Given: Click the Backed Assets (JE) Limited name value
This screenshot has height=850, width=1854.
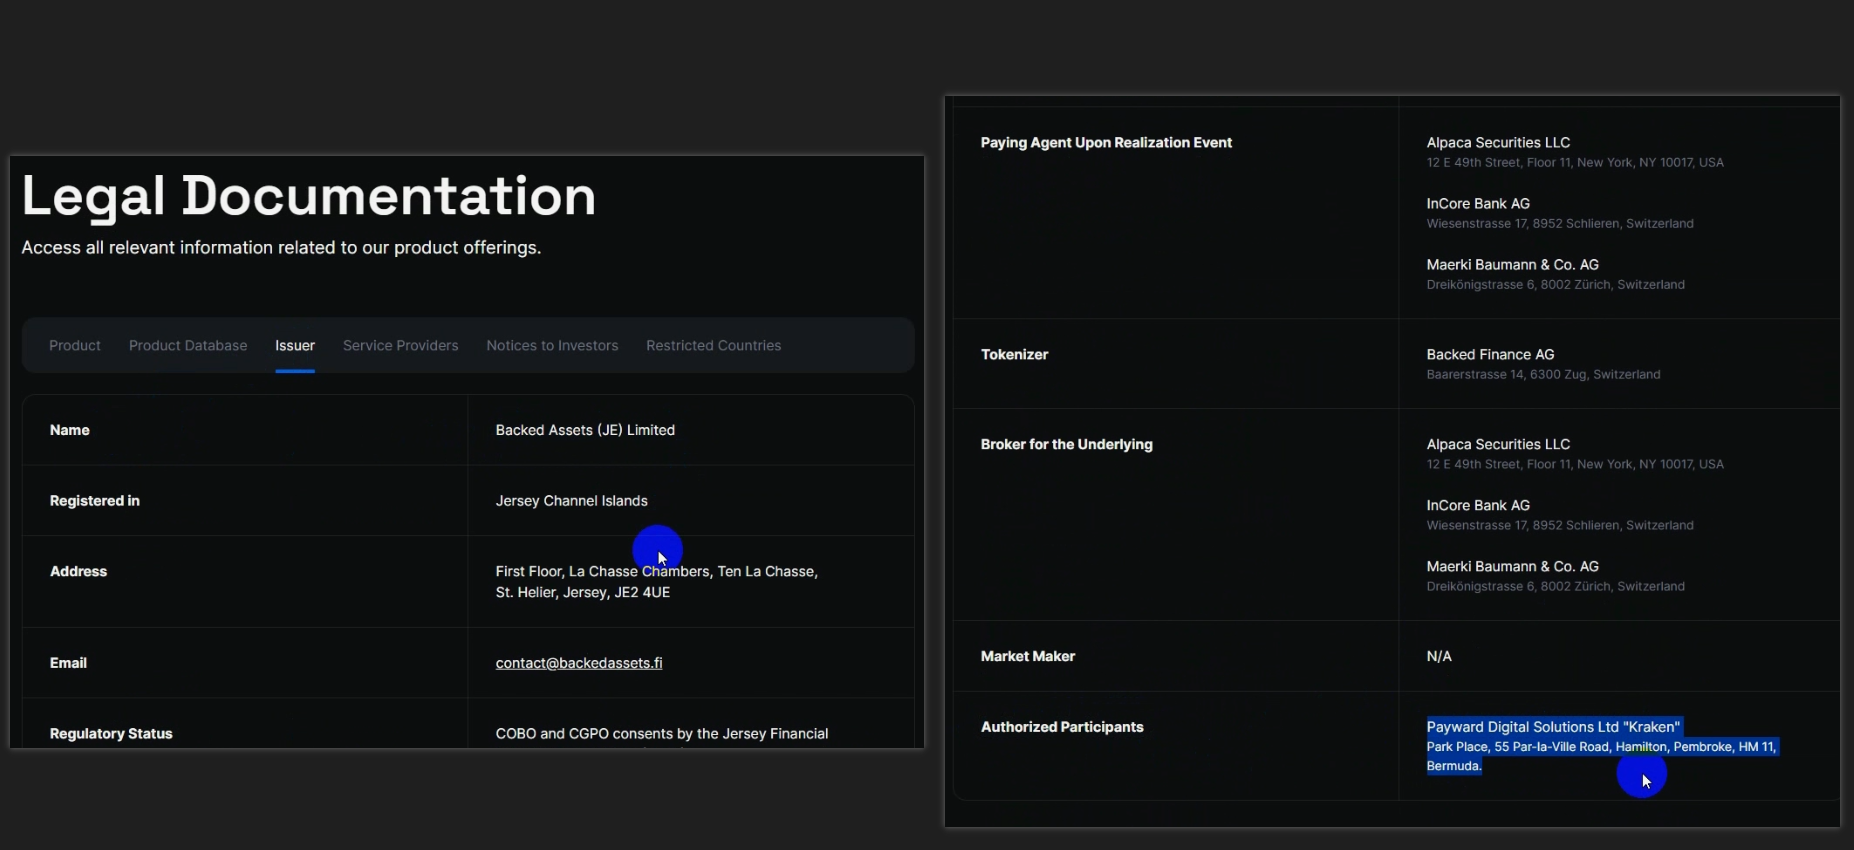Looking at the screenshot, I should (x=585, y=430).
